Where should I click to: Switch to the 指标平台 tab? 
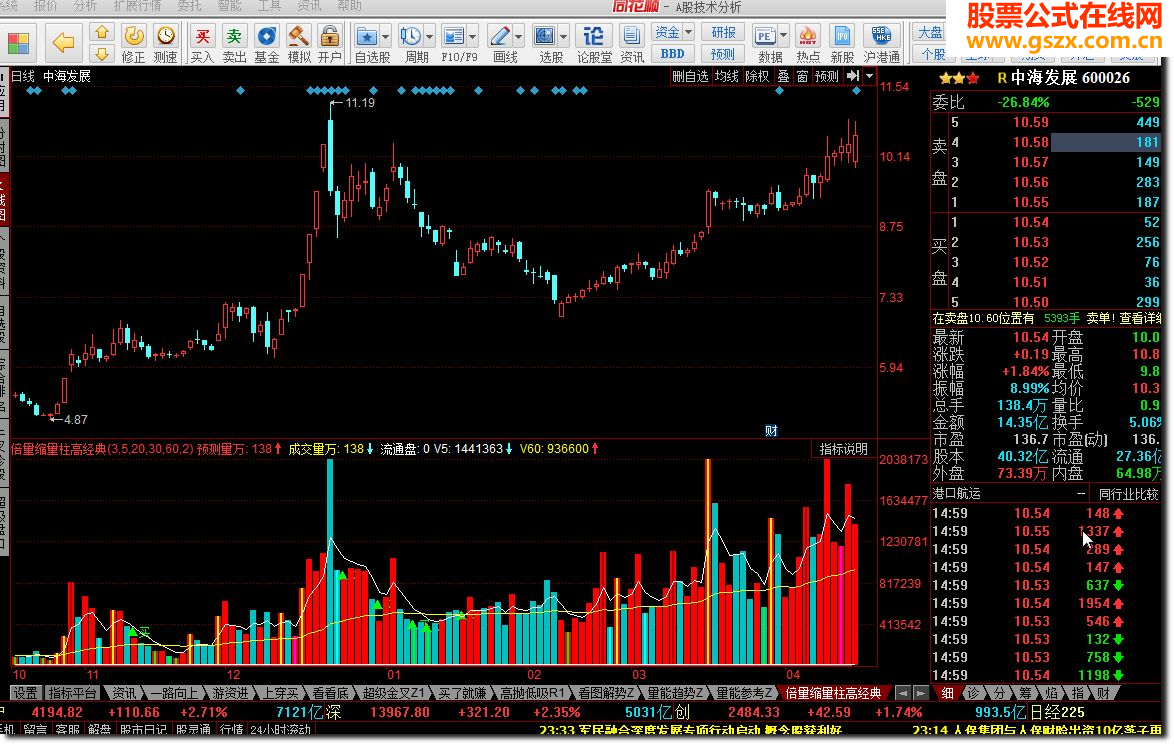tap(73, 693)
